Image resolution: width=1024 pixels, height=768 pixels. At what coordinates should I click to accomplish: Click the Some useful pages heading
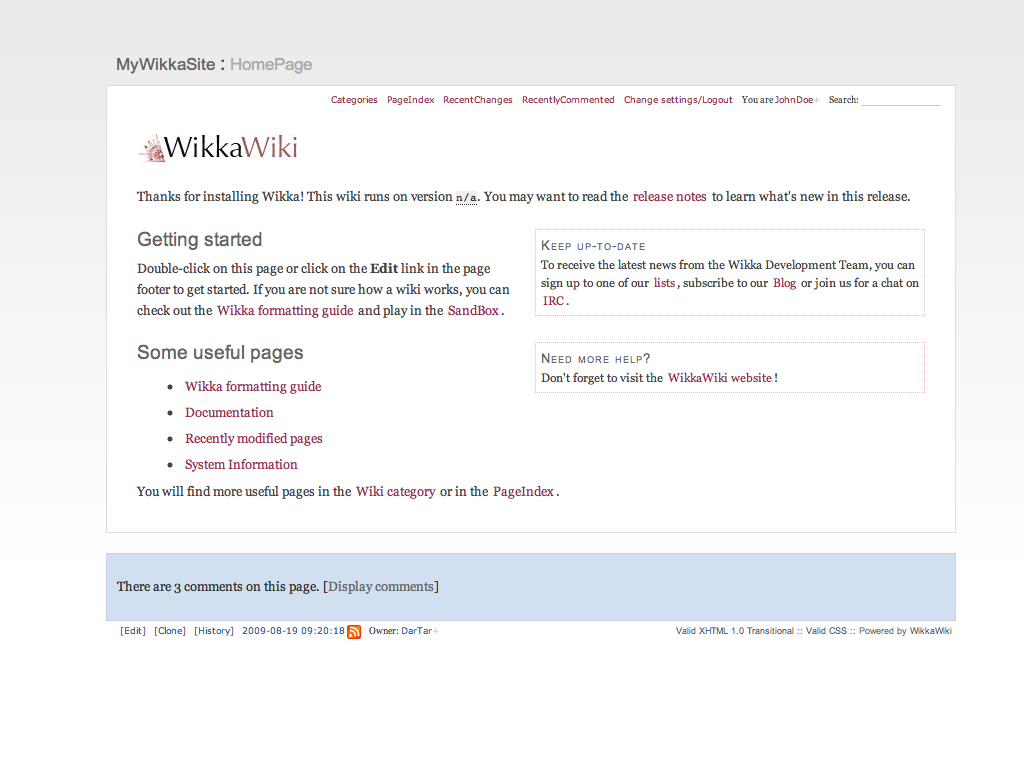(220, 353)
